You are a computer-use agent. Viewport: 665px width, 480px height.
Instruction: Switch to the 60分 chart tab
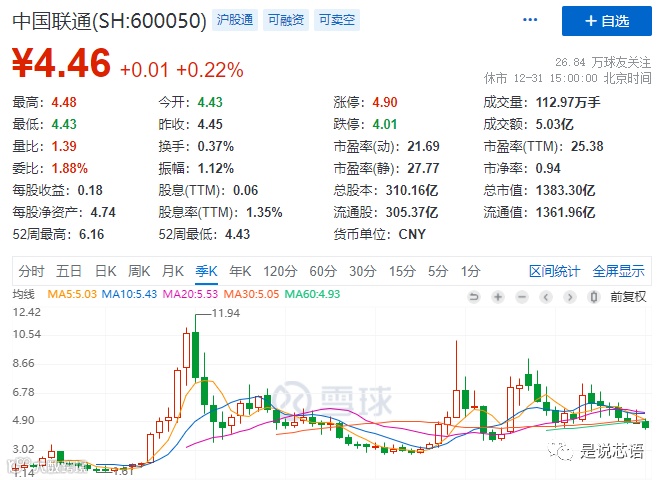[x=323, y=271]
